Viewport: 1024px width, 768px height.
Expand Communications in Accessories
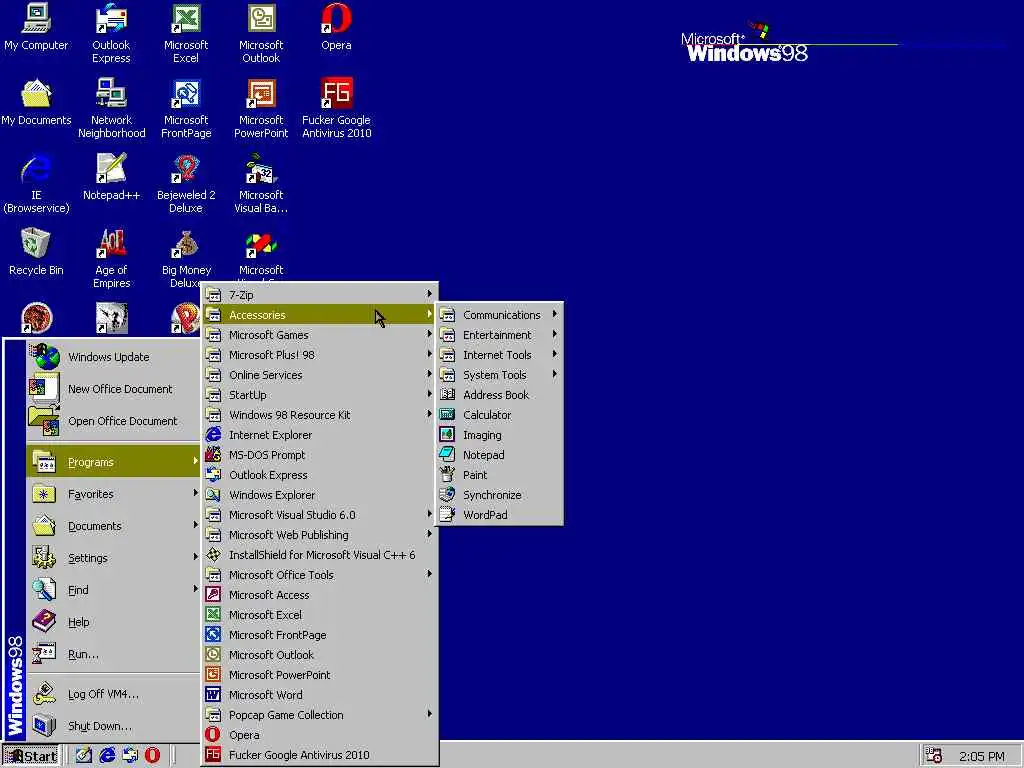500,314
